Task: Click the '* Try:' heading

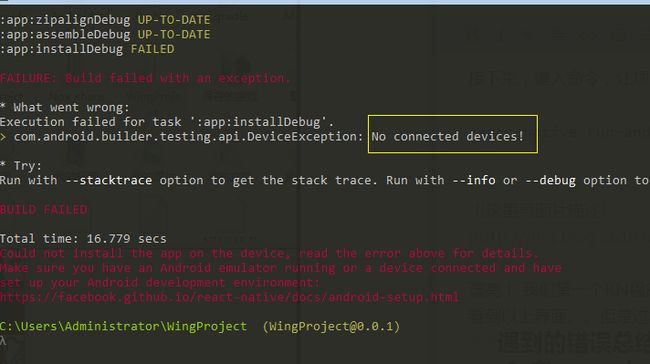Action: [21, 166]
